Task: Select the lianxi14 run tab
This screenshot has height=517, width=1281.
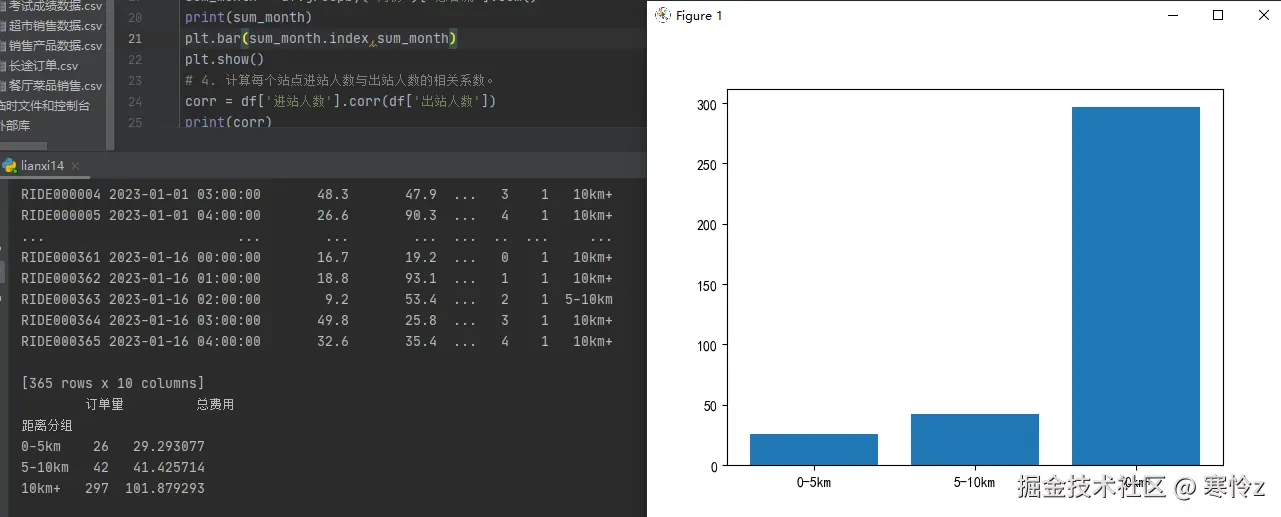Action: [x=42, y=166]
